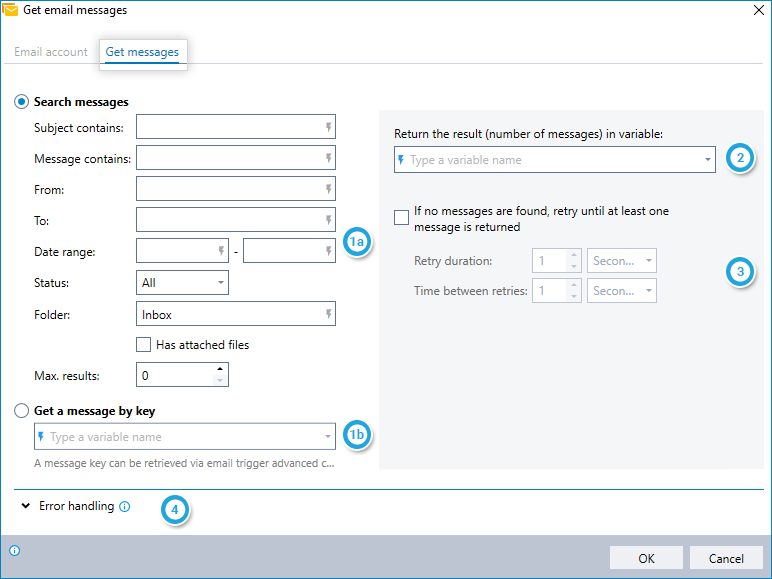The width and height of the screenshot is (772, 579).
Task: Click the variable icon in Message contains field
Action: tap(328, 158)
